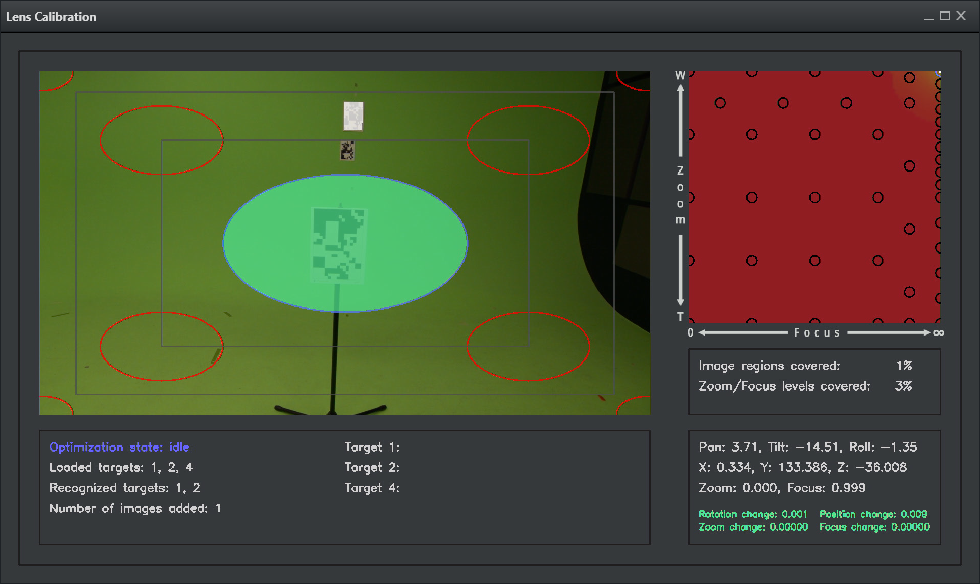Click the large marker inside green ellipse

339,244
